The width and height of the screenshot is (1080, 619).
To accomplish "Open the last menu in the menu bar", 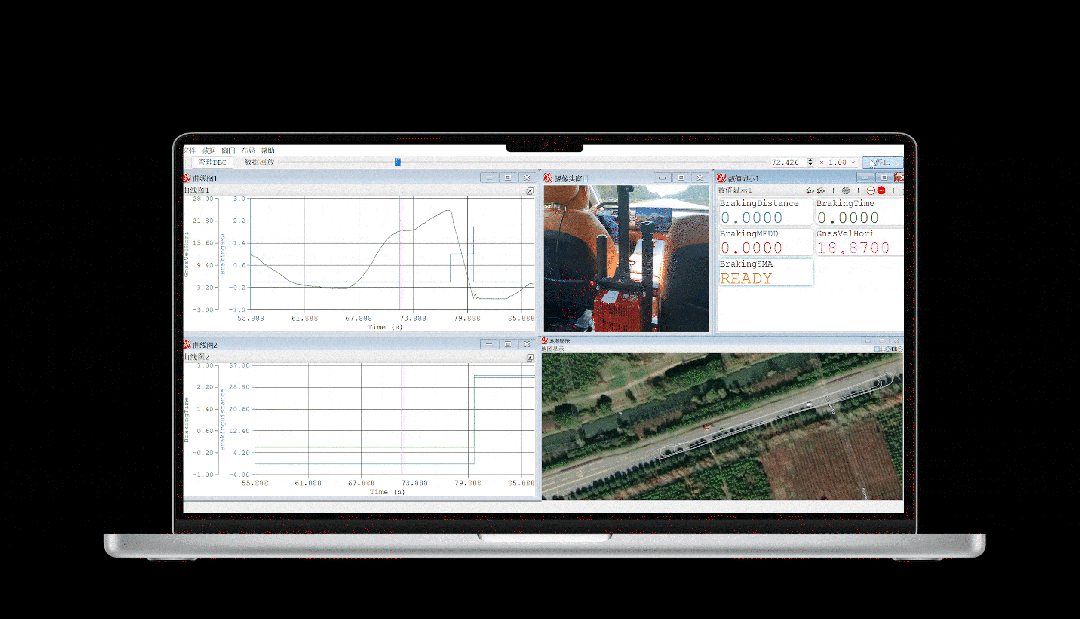I will (267, 150).
